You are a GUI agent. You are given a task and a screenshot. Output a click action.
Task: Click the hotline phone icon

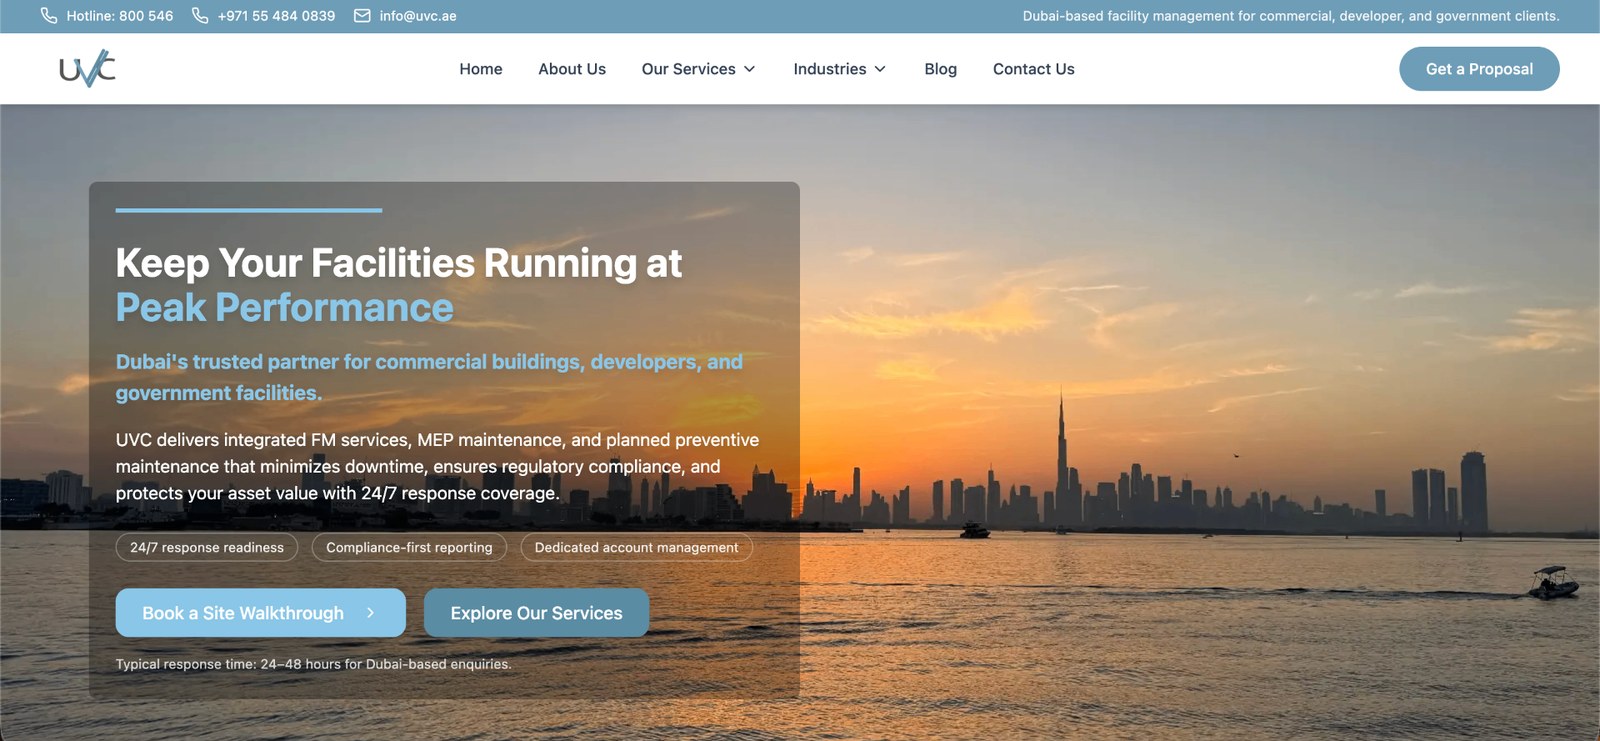click(49, 16)
